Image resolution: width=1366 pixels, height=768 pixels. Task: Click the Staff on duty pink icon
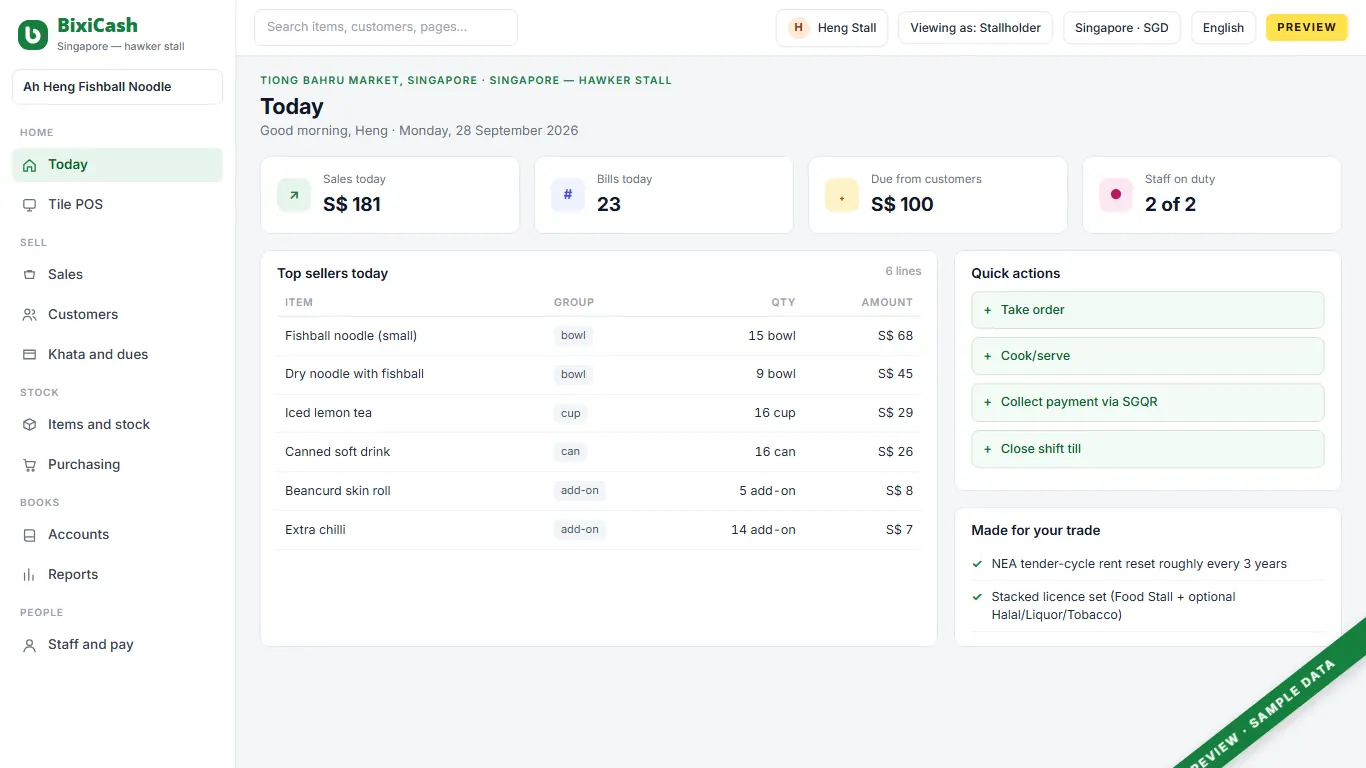(x=1116, y=195)
